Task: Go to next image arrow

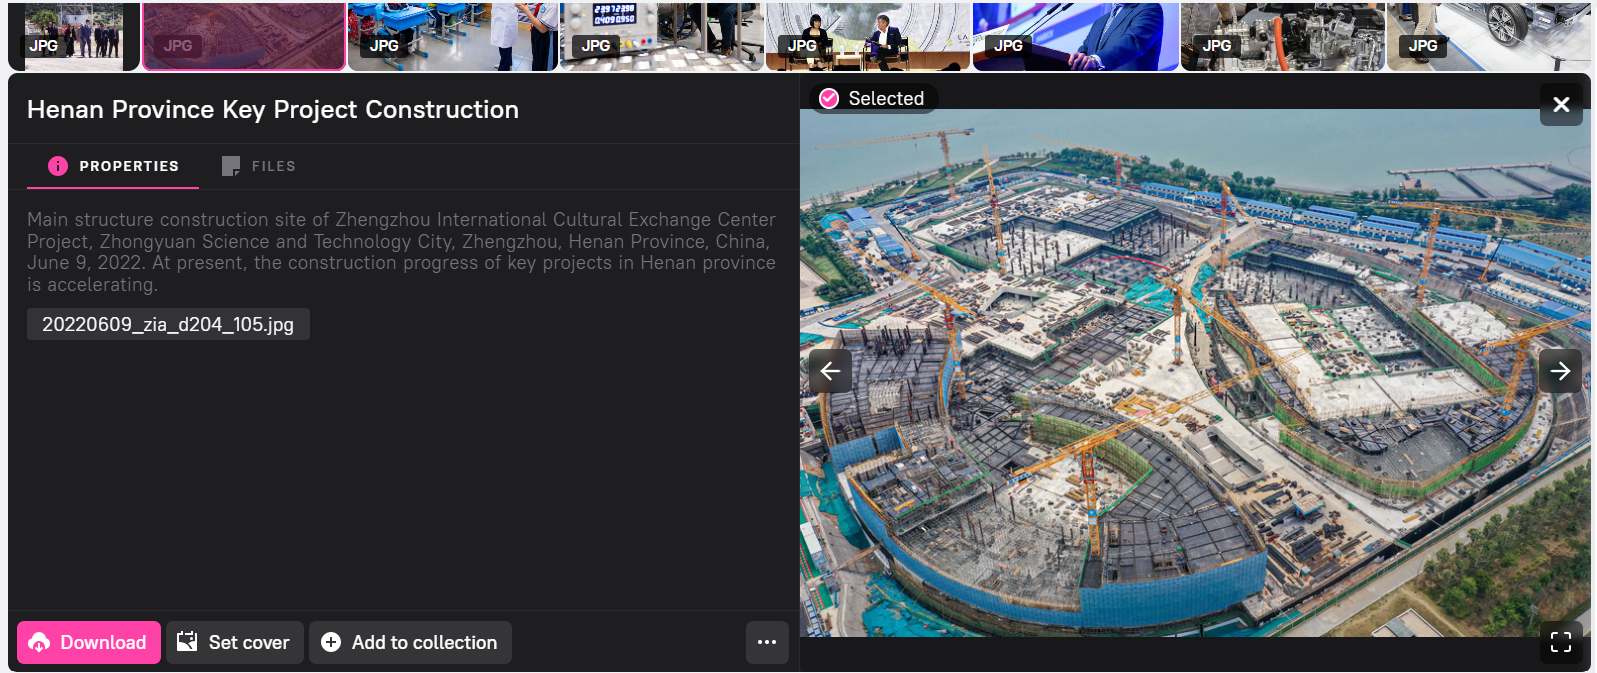Action: pos(1560,371)
